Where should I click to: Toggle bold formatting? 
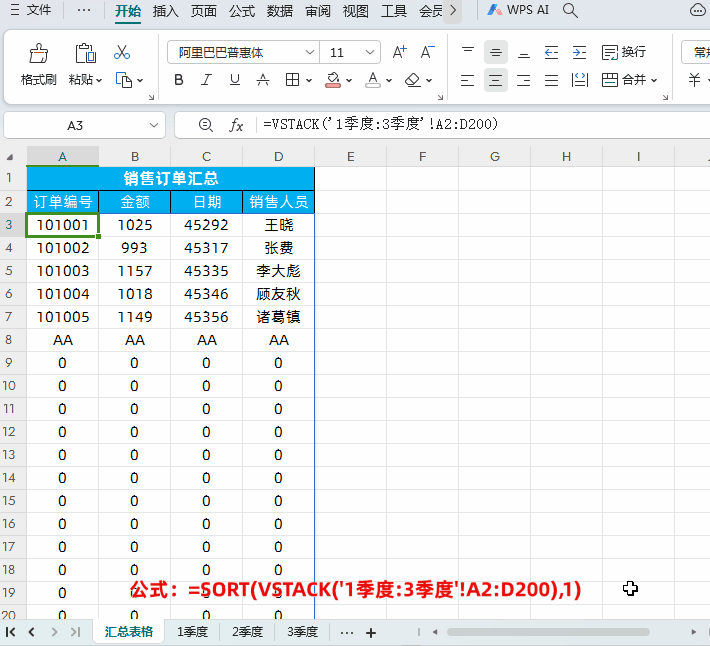click(x=179, y=80)
